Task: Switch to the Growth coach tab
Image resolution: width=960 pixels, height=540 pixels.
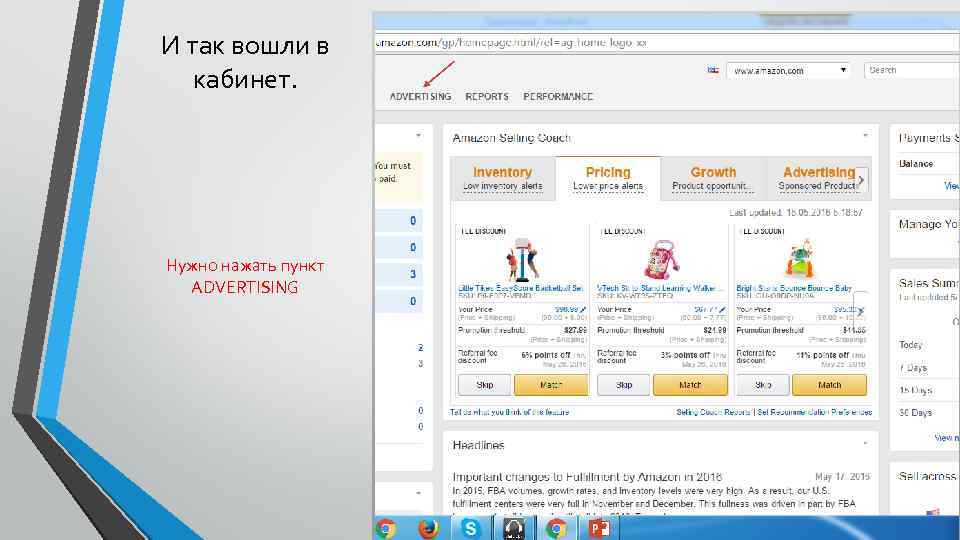Action: click(x=713, y=178)
